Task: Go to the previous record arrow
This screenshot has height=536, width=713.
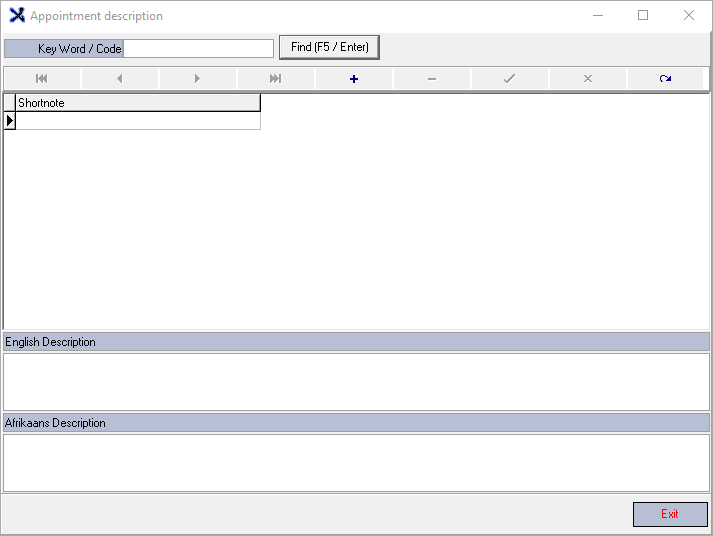Action: pos(120,79)
